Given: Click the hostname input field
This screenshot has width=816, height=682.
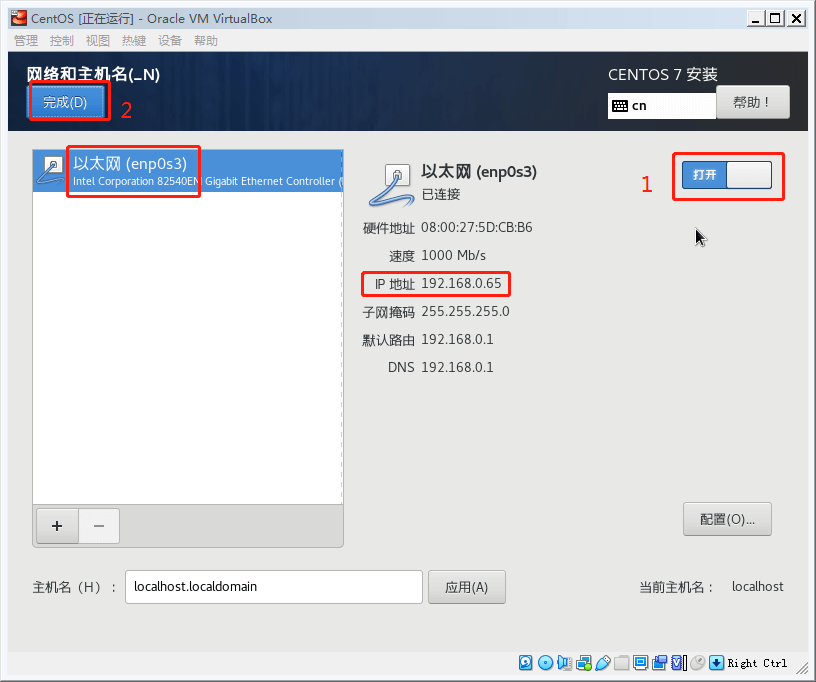Looking at the screenshot, I should (274, 587).
